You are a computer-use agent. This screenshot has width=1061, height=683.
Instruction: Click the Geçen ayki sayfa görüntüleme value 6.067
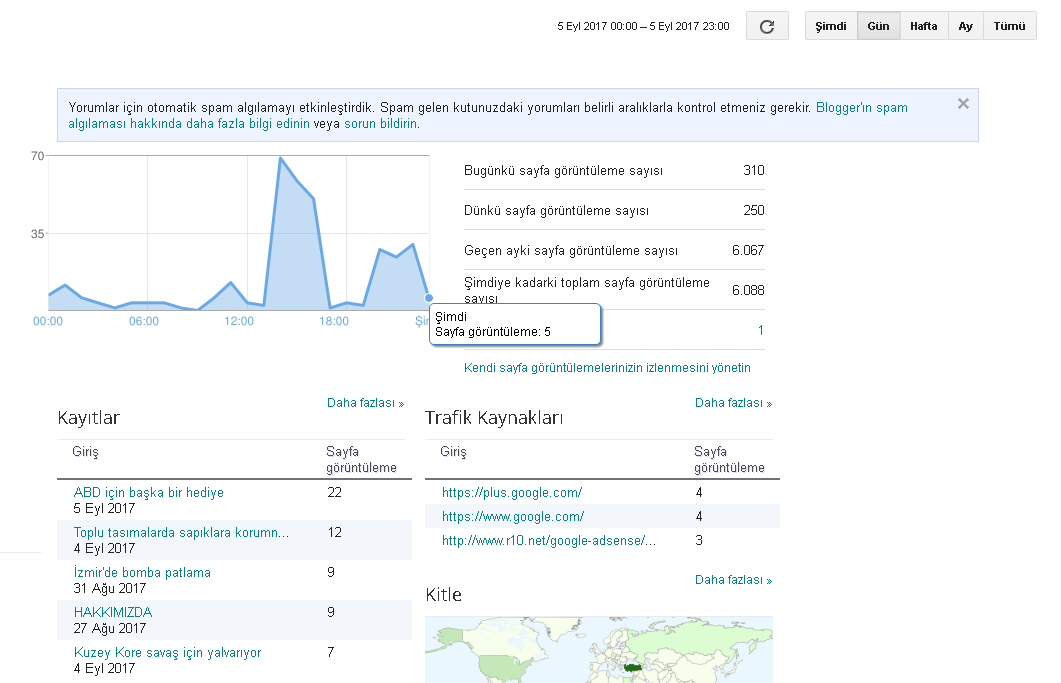[x=748, y=250]
